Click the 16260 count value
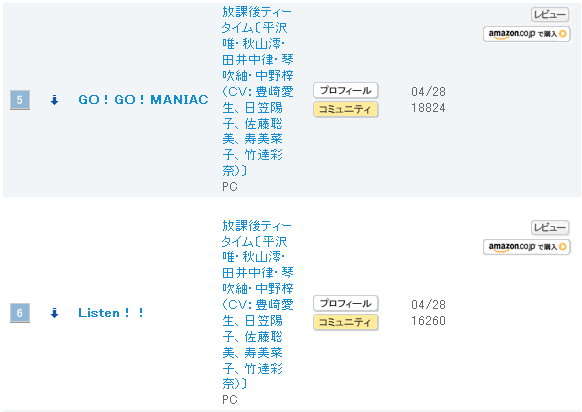The height and width of the screenshot is (412, 582). click(x=428, y=321)
